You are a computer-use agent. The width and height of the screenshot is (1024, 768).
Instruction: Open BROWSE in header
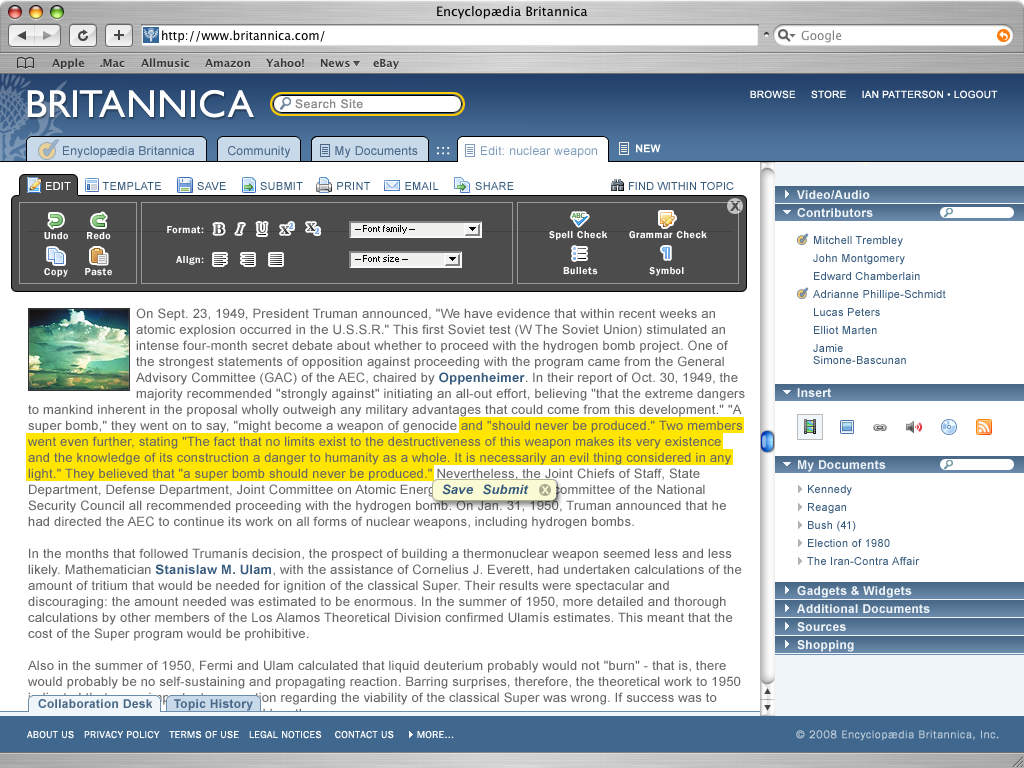773,94
